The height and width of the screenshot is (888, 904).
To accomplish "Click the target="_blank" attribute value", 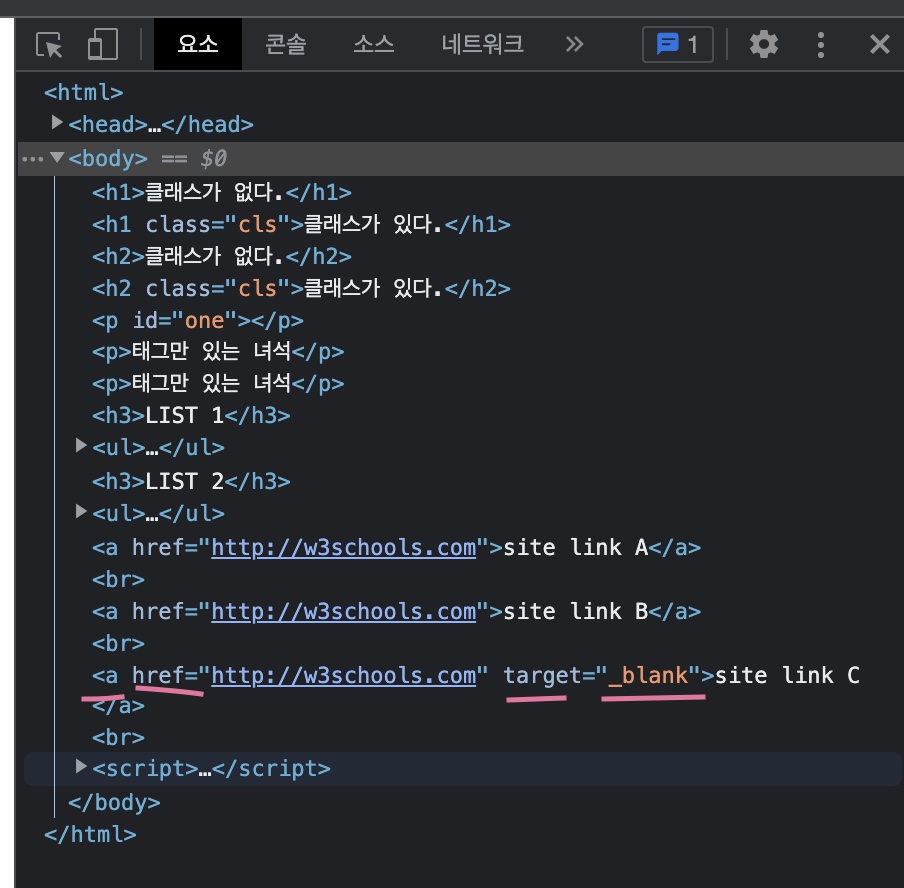I will tap(648, 676).
